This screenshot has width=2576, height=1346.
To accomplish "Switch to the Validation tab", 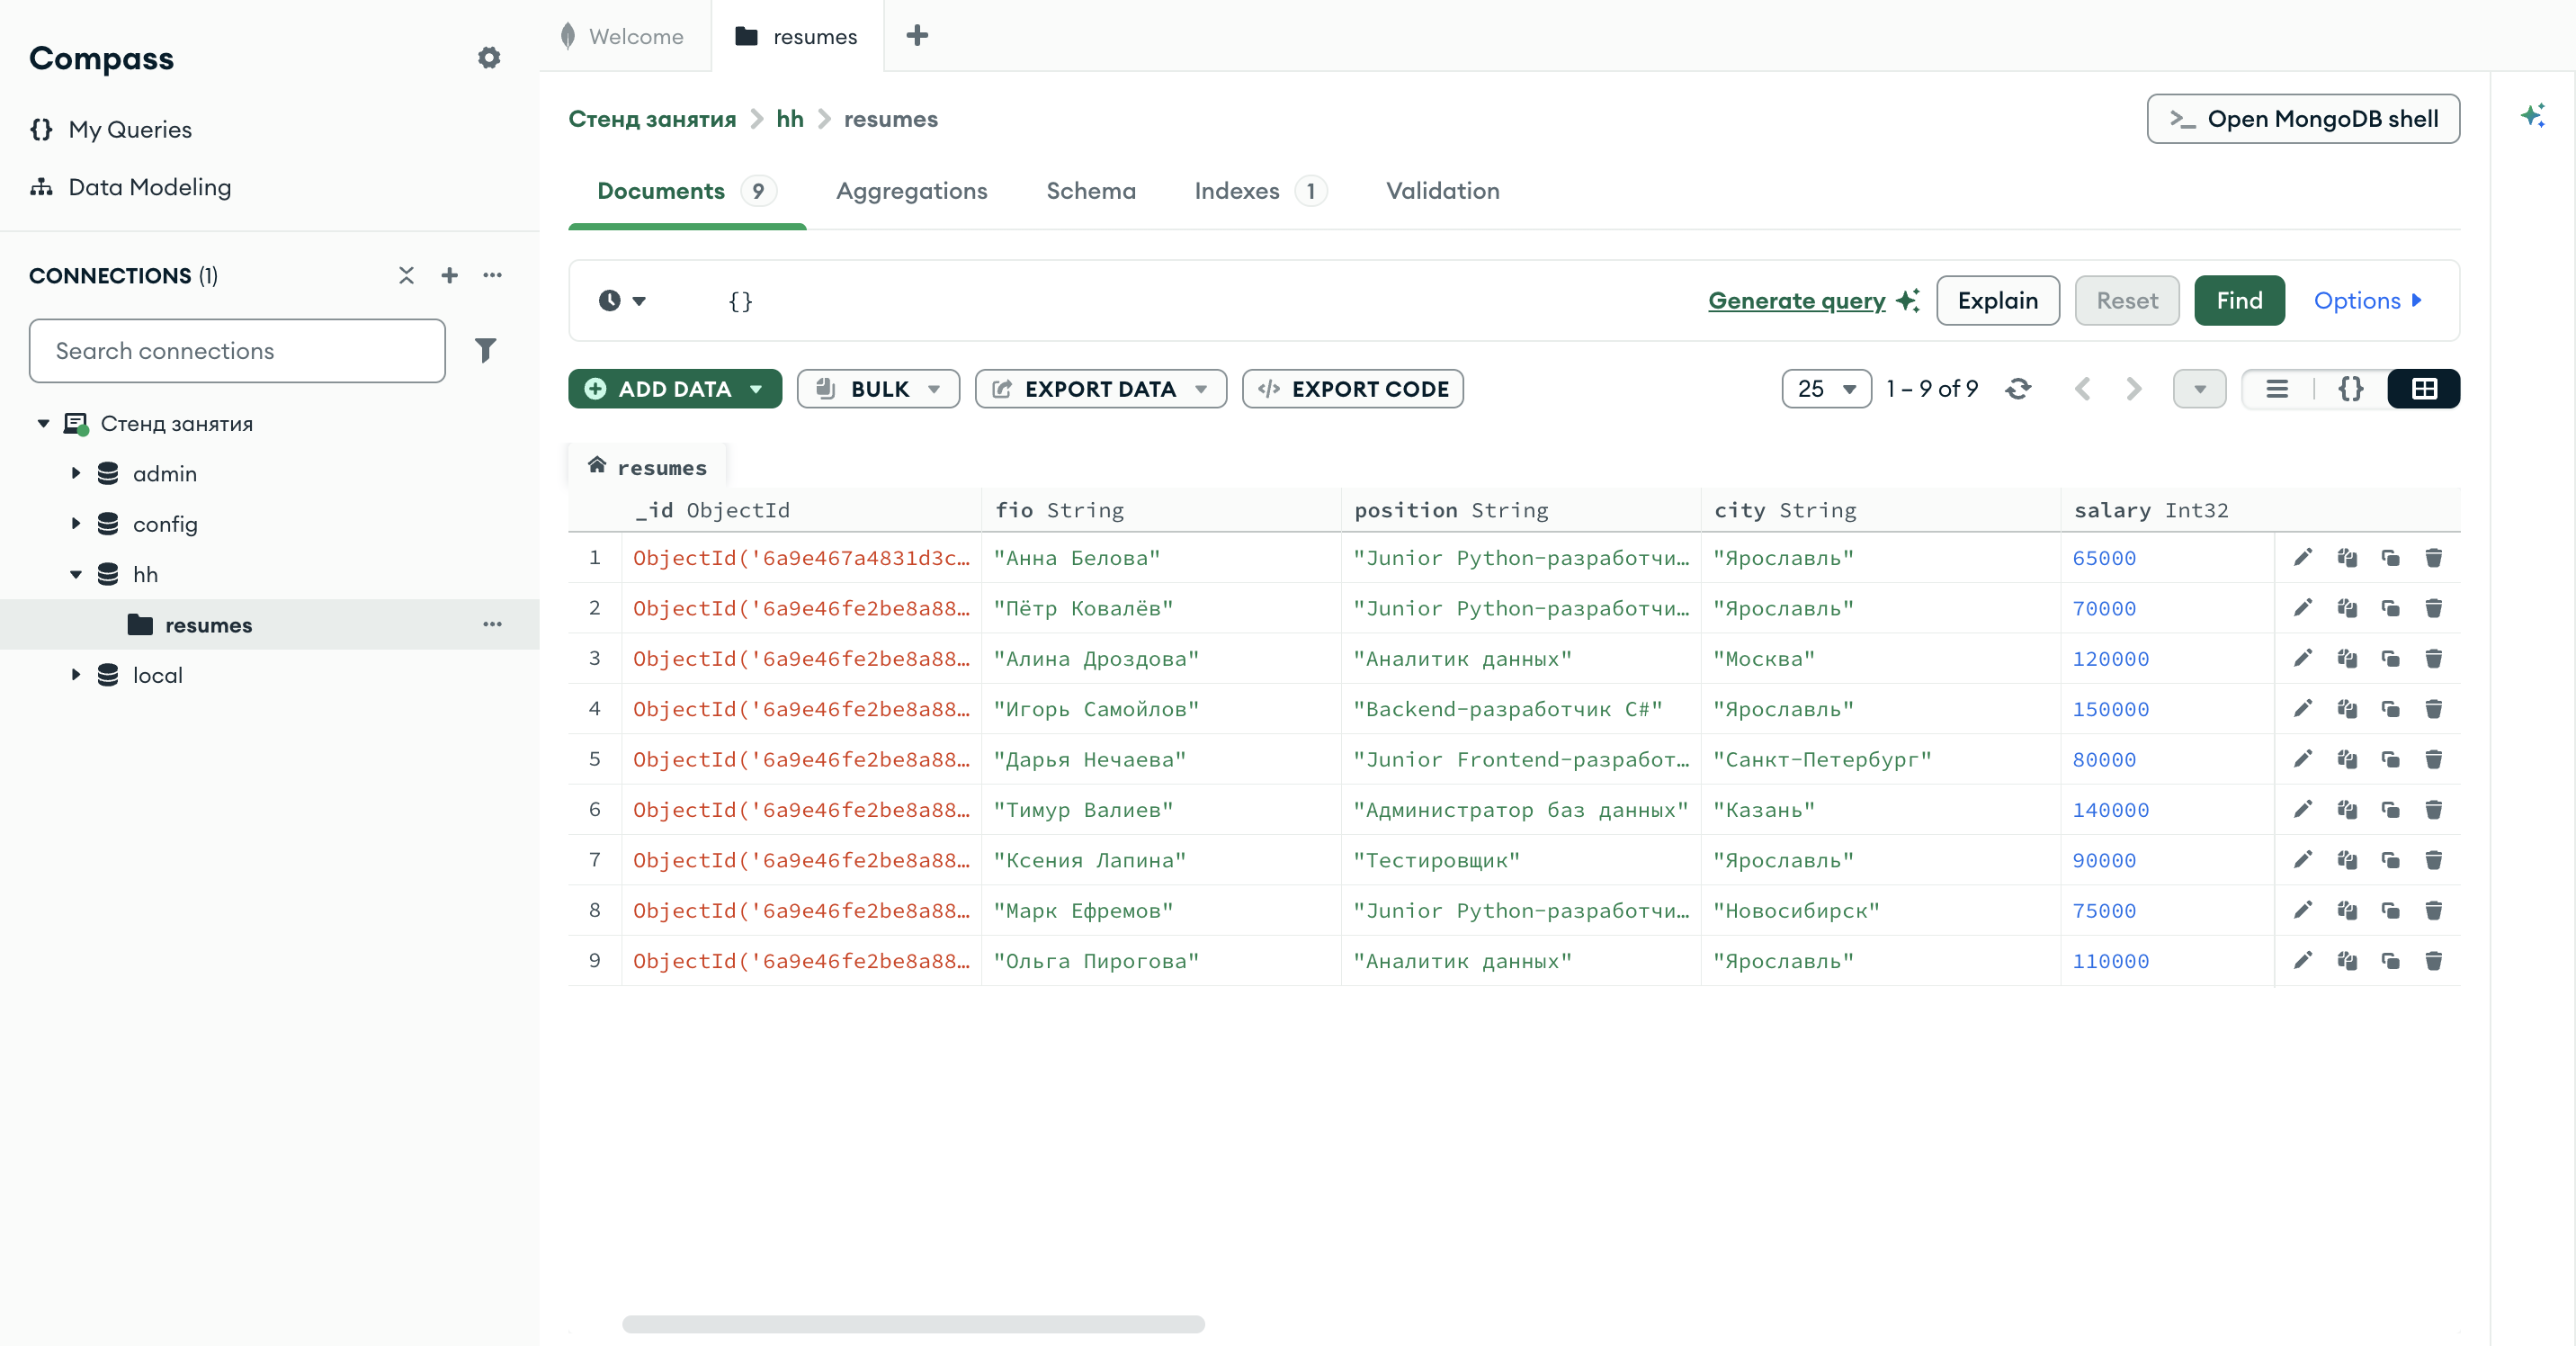I will pyautogui.click(x=1442, y=191).
